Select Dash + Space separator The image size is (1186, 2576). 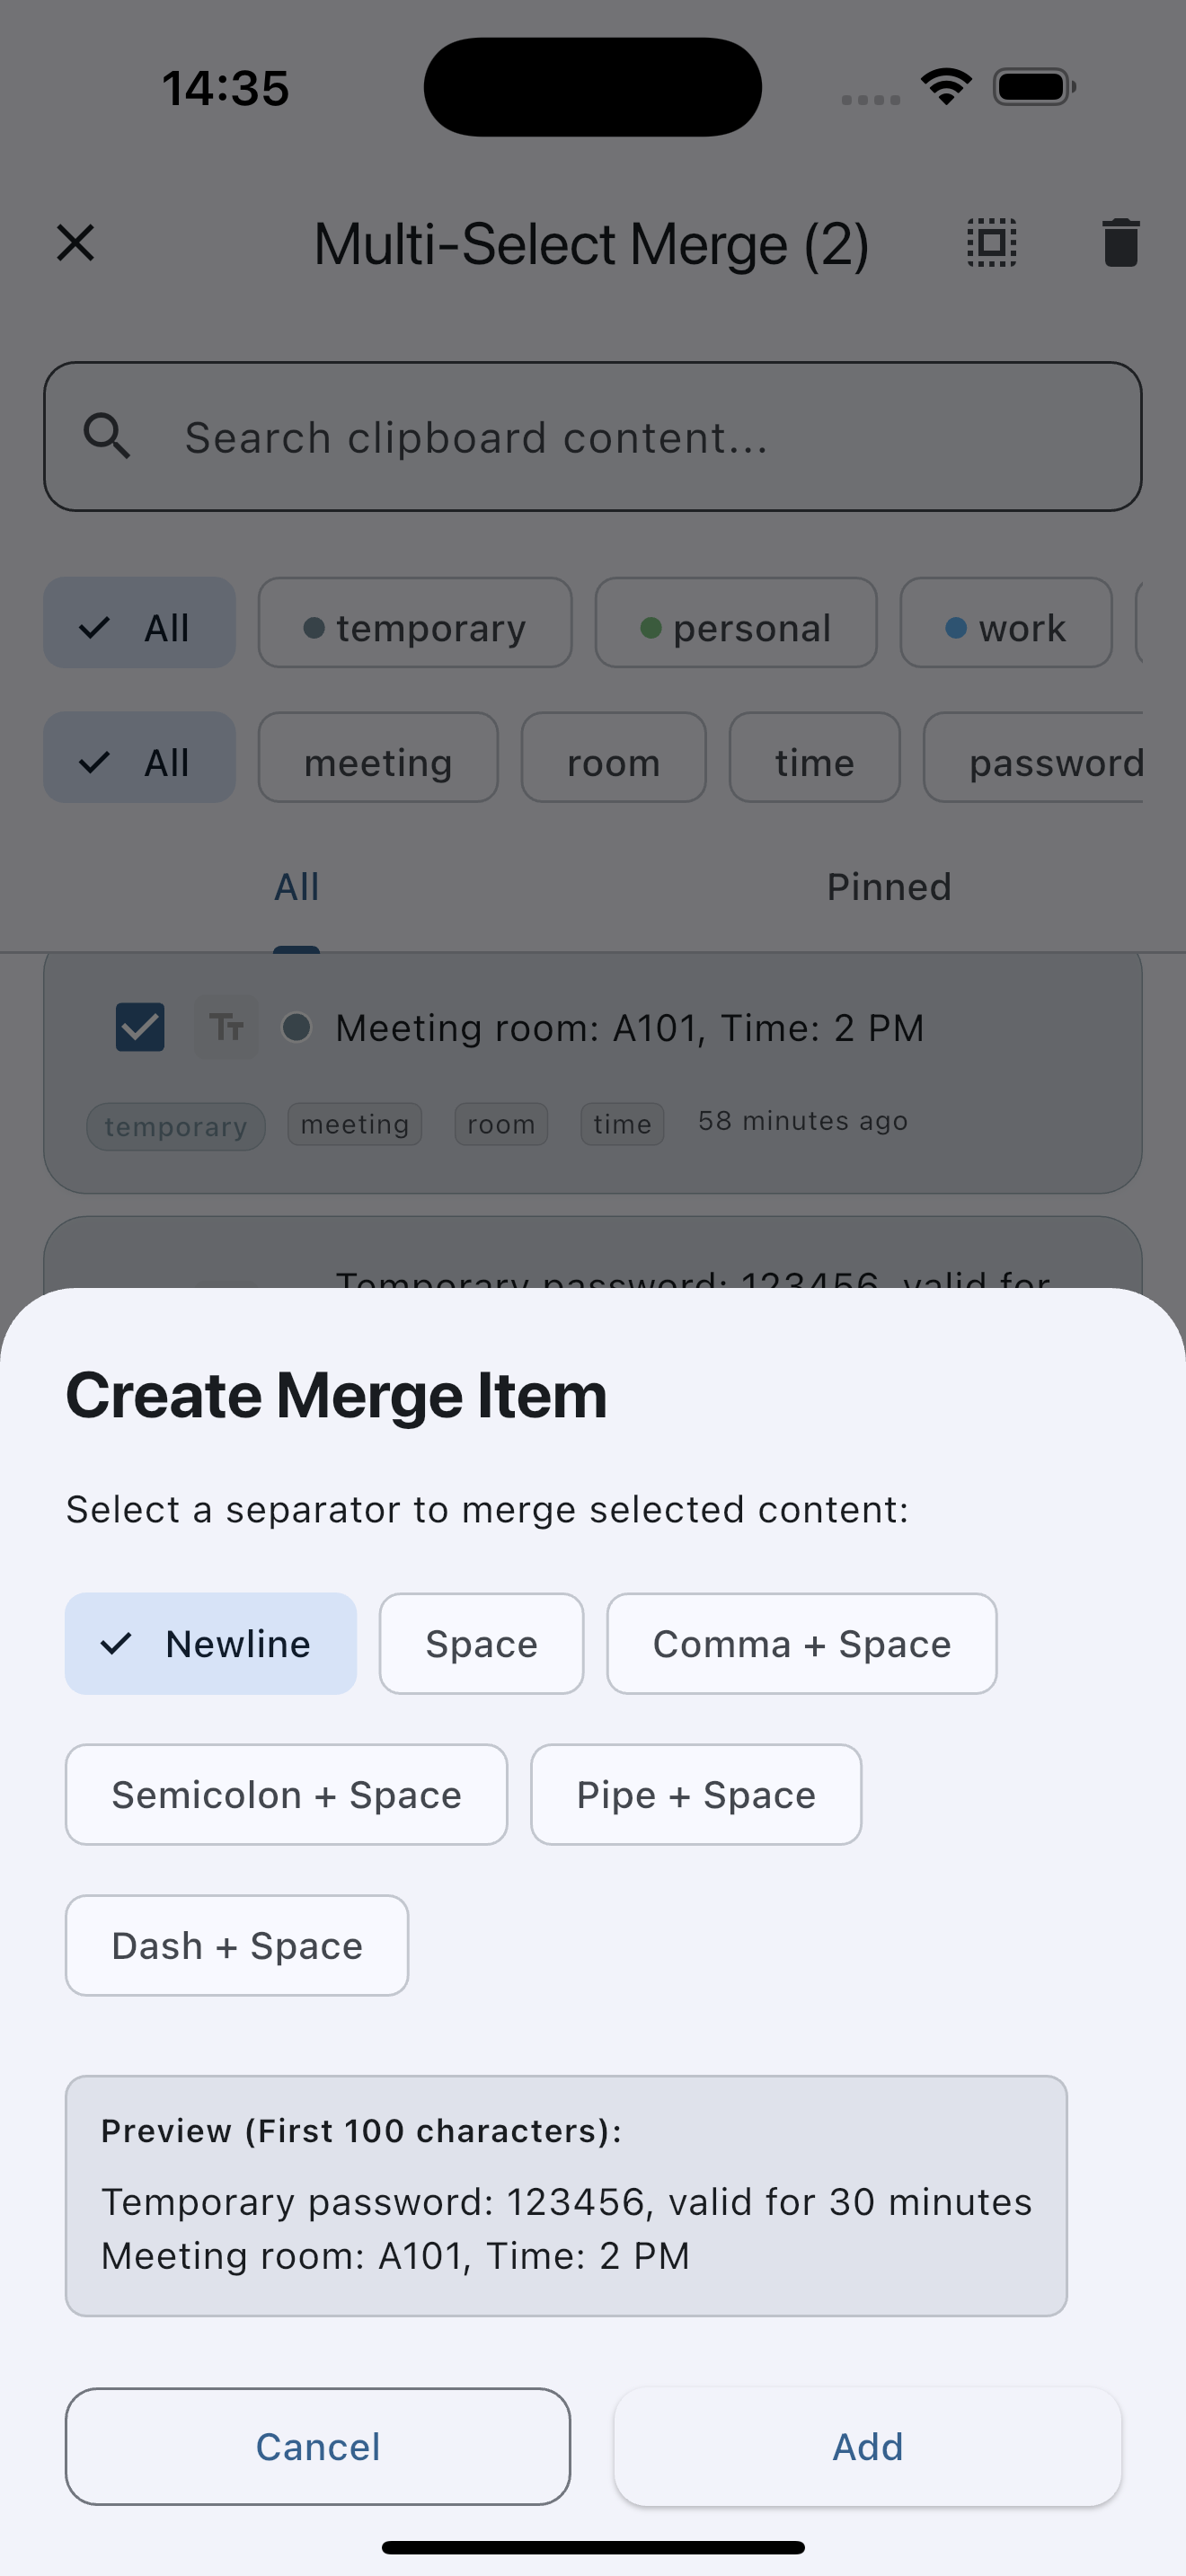click(237, 1946)
